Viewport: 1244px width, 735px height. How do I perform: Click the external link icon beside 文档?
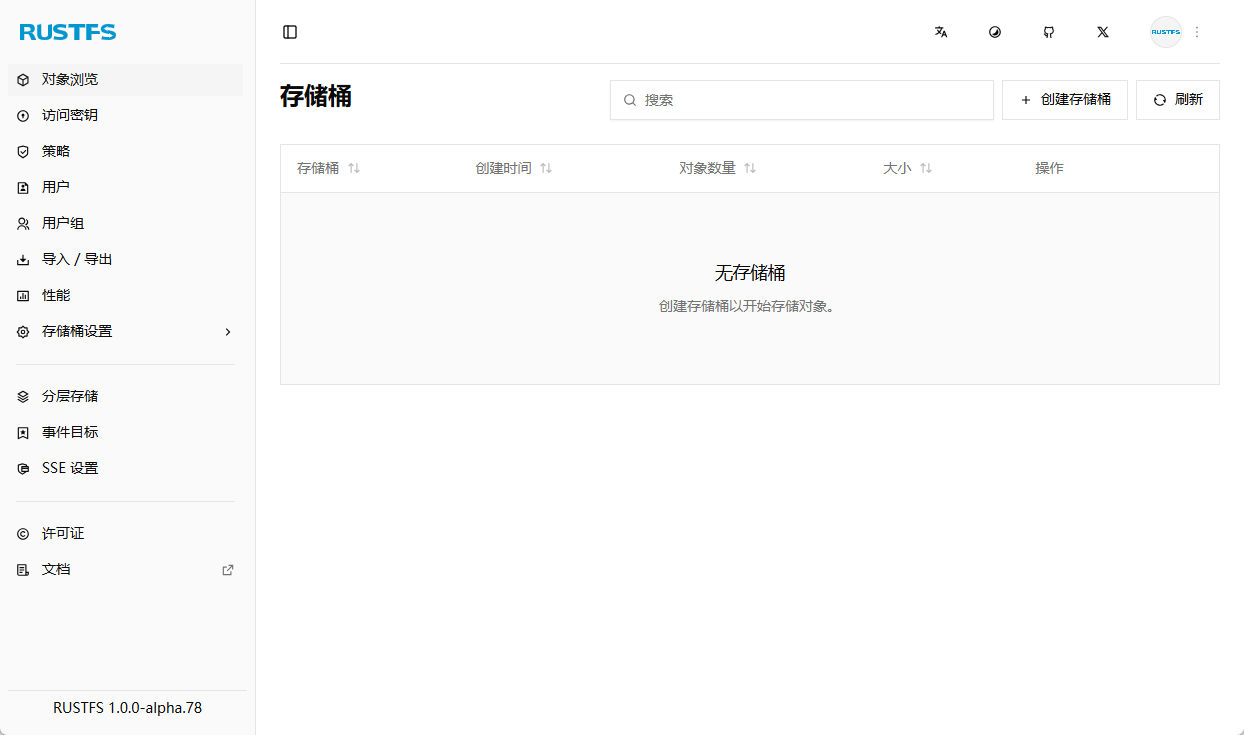[x=228, y=570]
